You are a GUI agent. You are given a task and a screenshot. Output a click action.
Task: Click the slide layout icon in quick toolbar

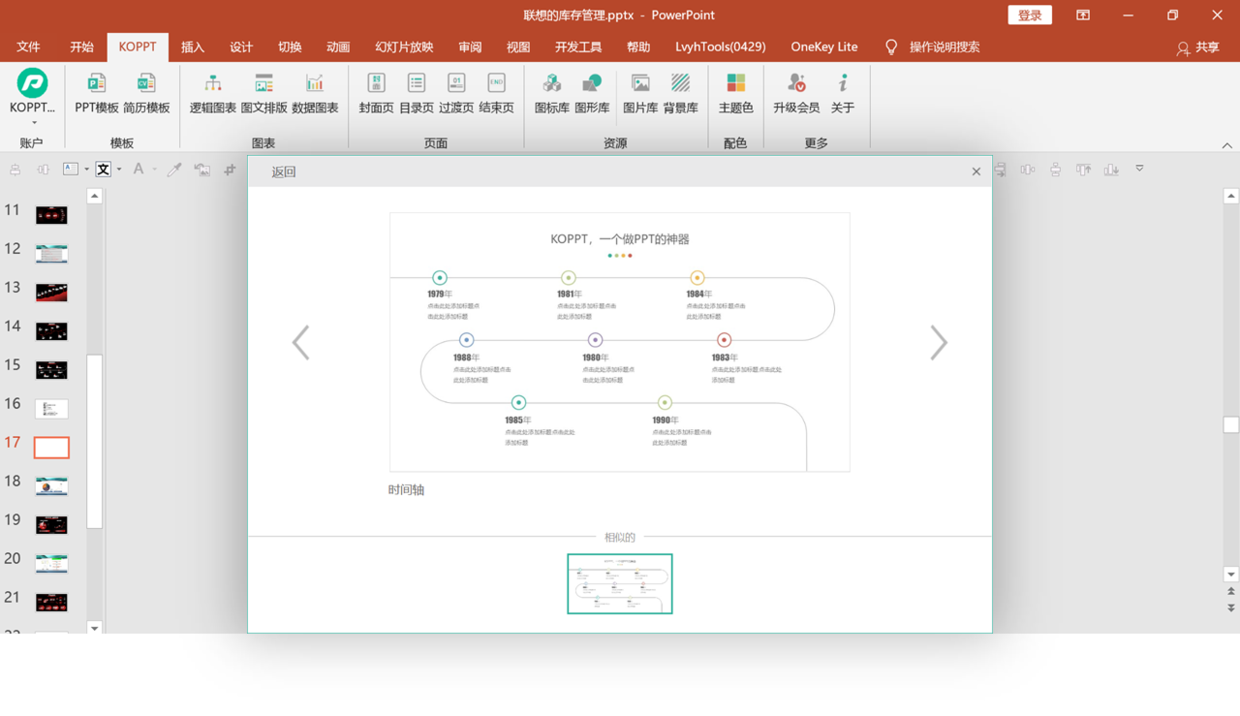[x=71, y=169]
